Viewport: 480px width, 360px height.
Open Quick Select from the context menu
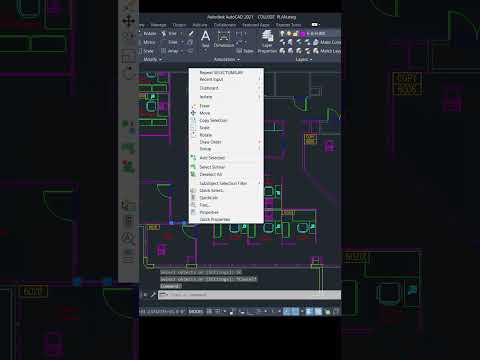pos(212,190)
